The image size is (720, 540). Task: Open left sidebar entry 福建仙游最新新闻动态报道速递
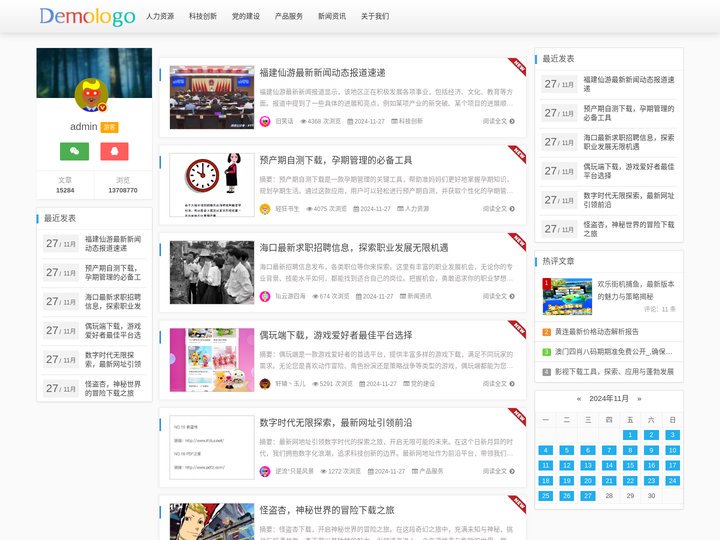tap(113, 244)
